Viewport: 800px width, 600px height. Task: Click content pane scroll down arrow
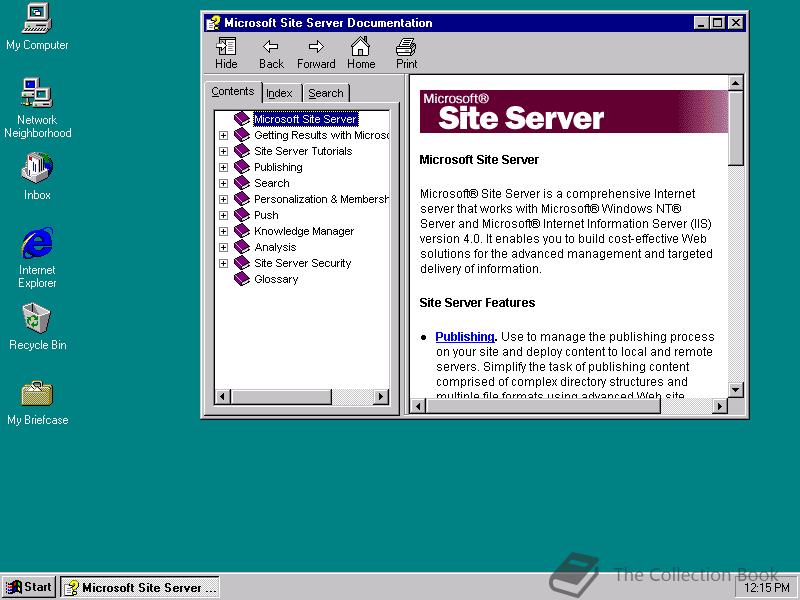(735, 390)
